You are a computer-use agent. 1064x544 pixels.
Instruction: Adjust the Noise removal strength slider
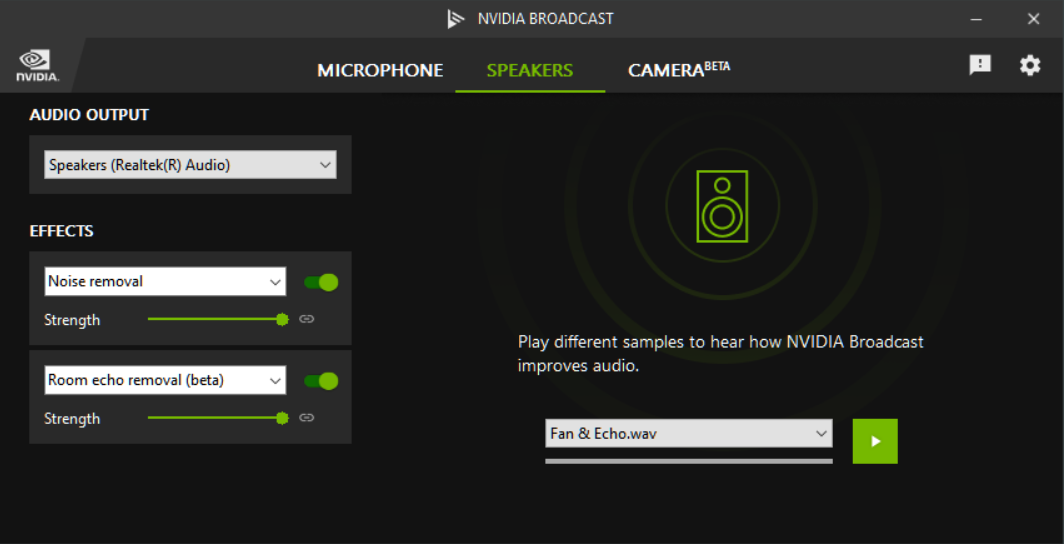click(218, 319)
